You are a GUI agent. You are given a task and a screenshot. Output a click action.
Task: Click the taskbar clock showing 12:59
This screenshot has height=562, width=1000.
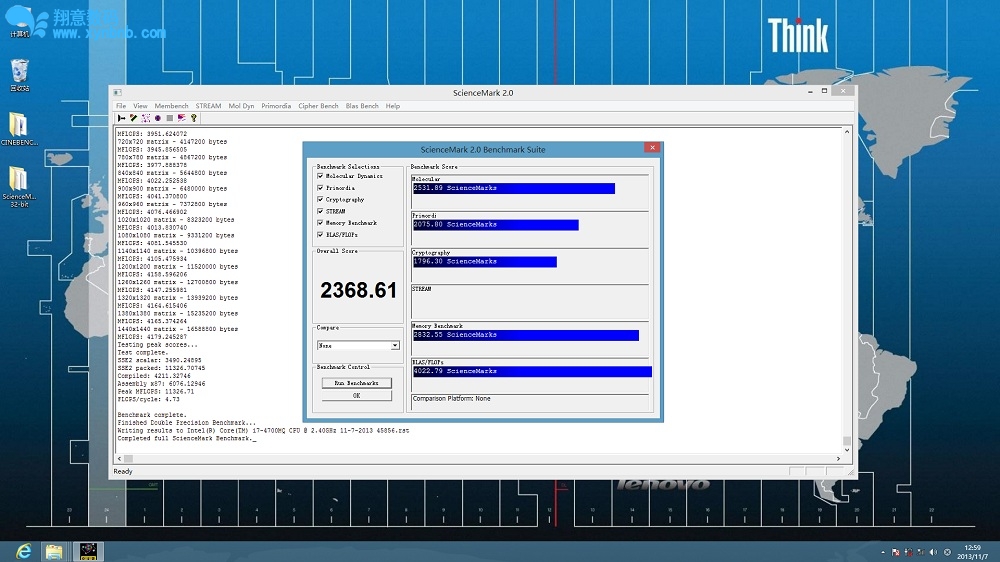tap(973, 552)
